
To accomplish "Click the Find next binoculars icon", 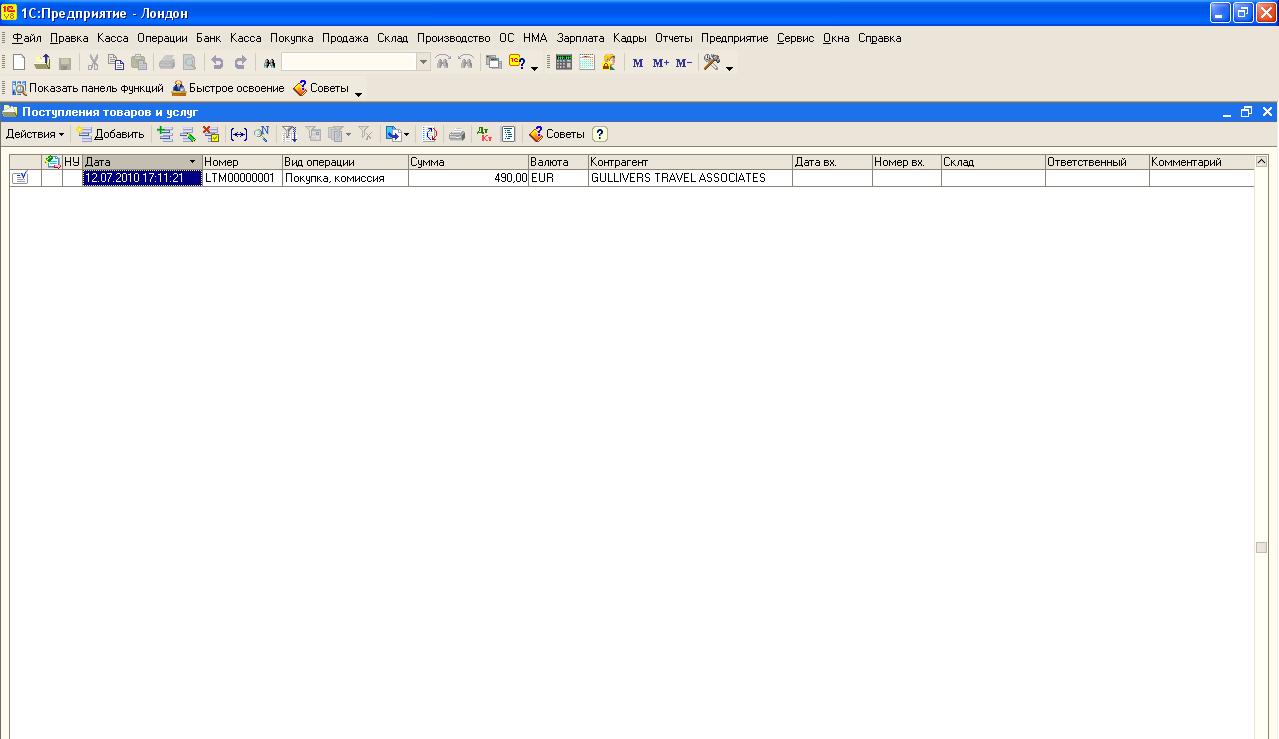I will pyautogui.click(x=466, y=62).
